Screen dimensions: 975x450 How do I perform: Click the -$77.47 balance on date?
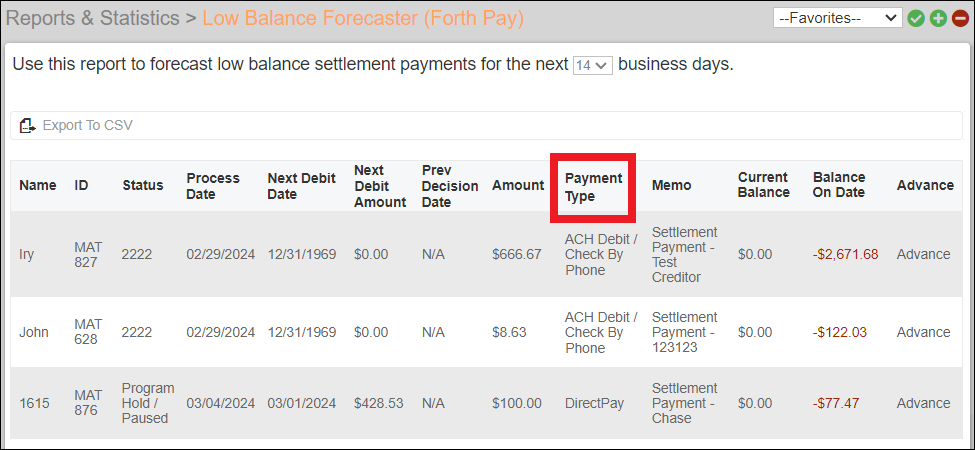point(836,403)
